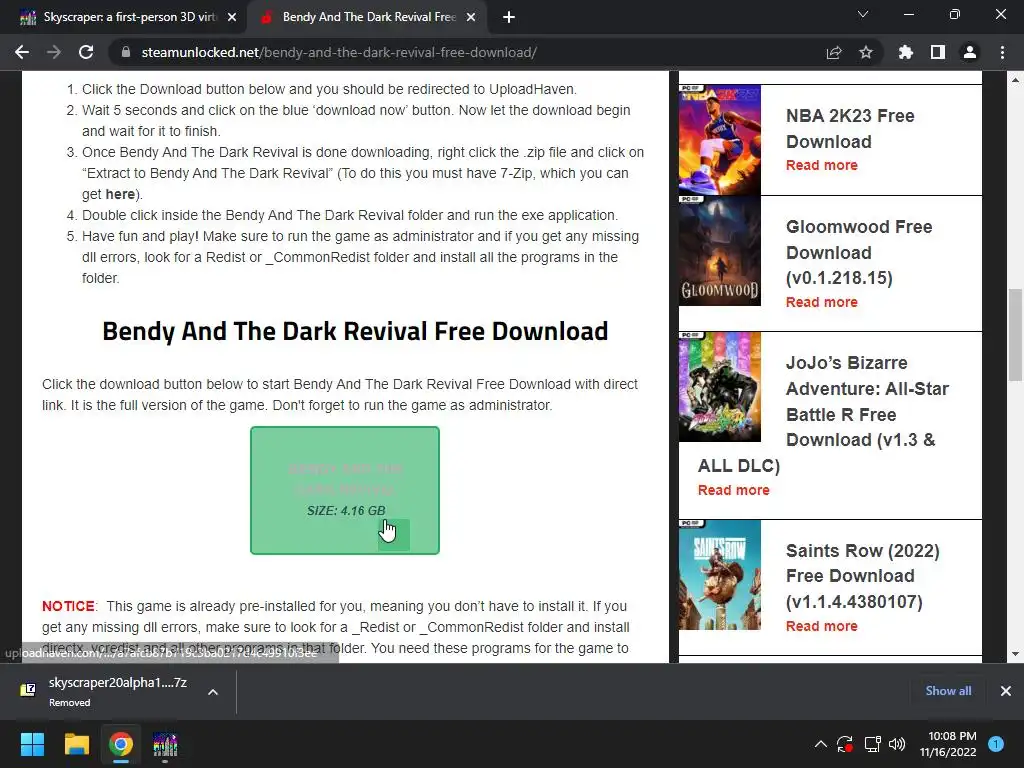Bookmark this page with star
Screen dimensions: 1024x768
click(x=866, y=52)
